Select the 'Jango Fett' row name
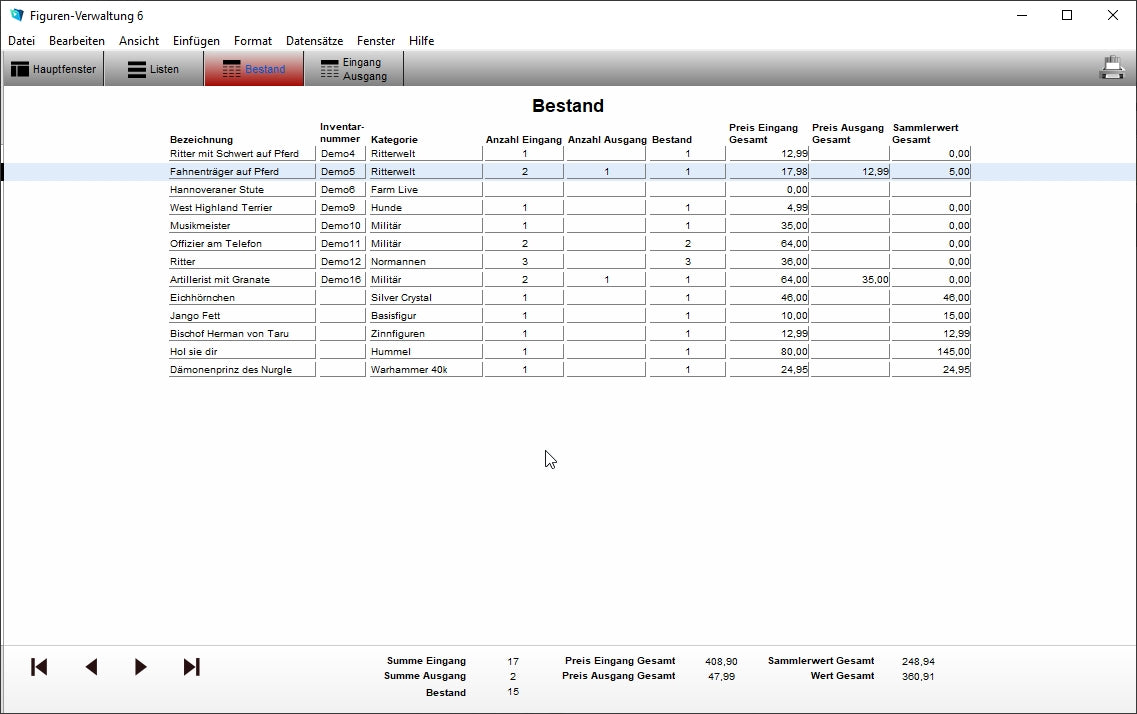Viewport: 1137px width, 714px height. click(241, 316)
